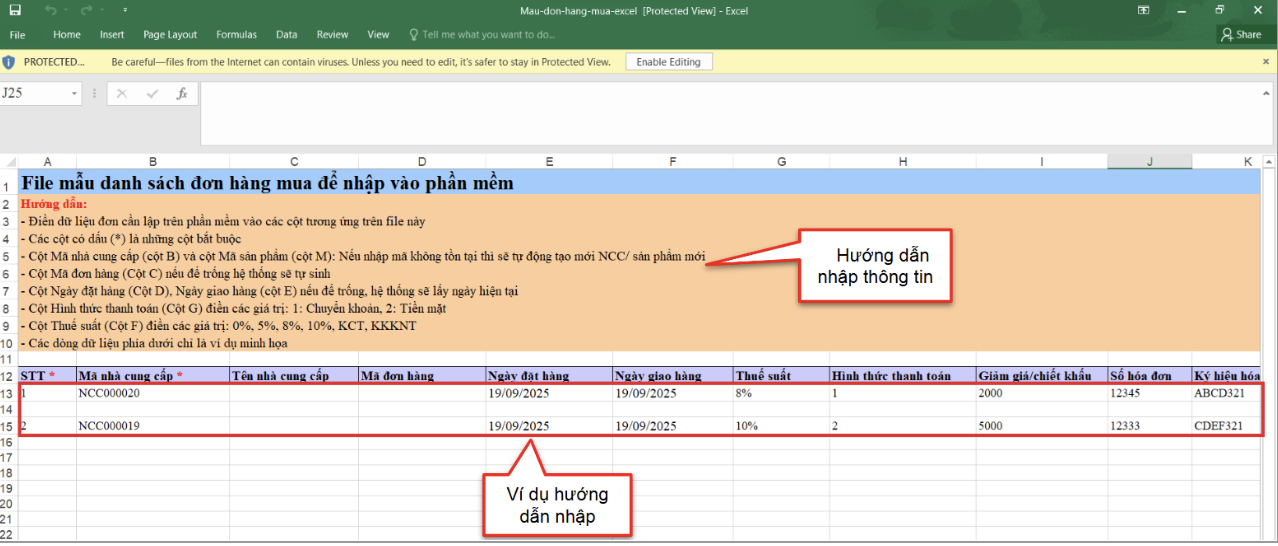Open the View ribbon tab
This screenshot has width=1278, height=546.
[x=378, y=34]
